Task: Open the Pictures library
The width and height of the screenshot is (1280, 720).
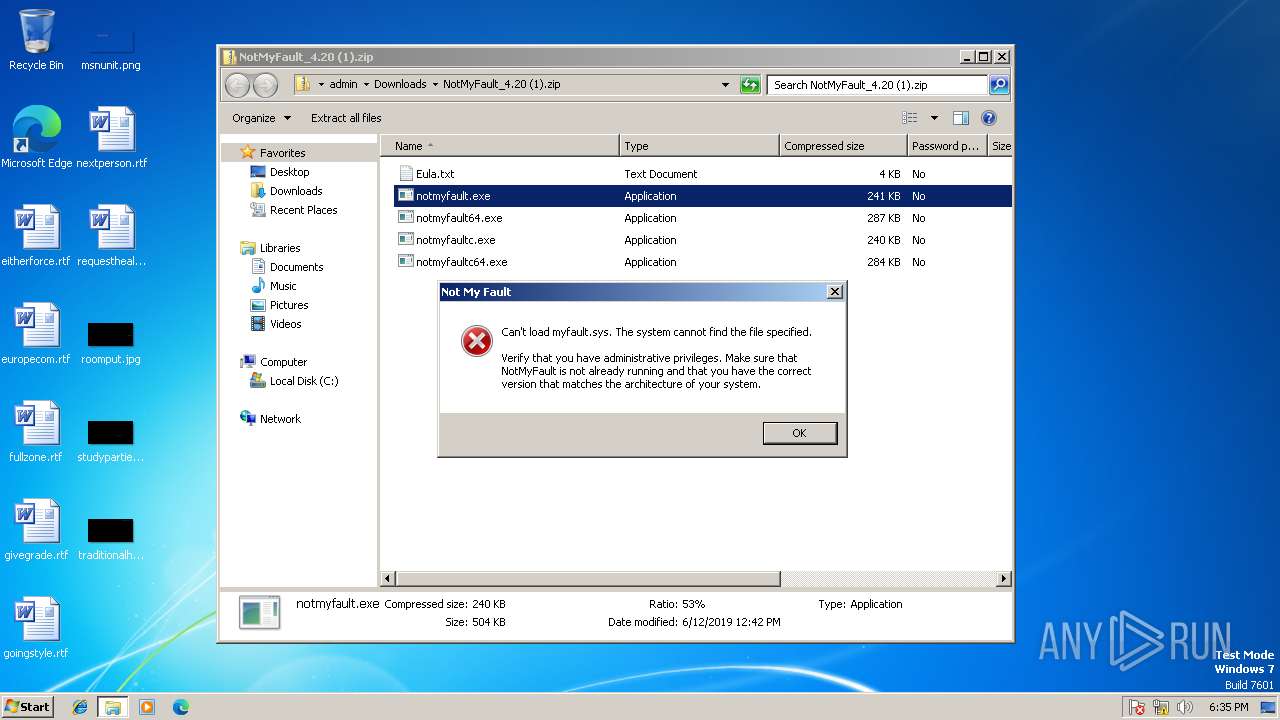Action: point(289,305)
